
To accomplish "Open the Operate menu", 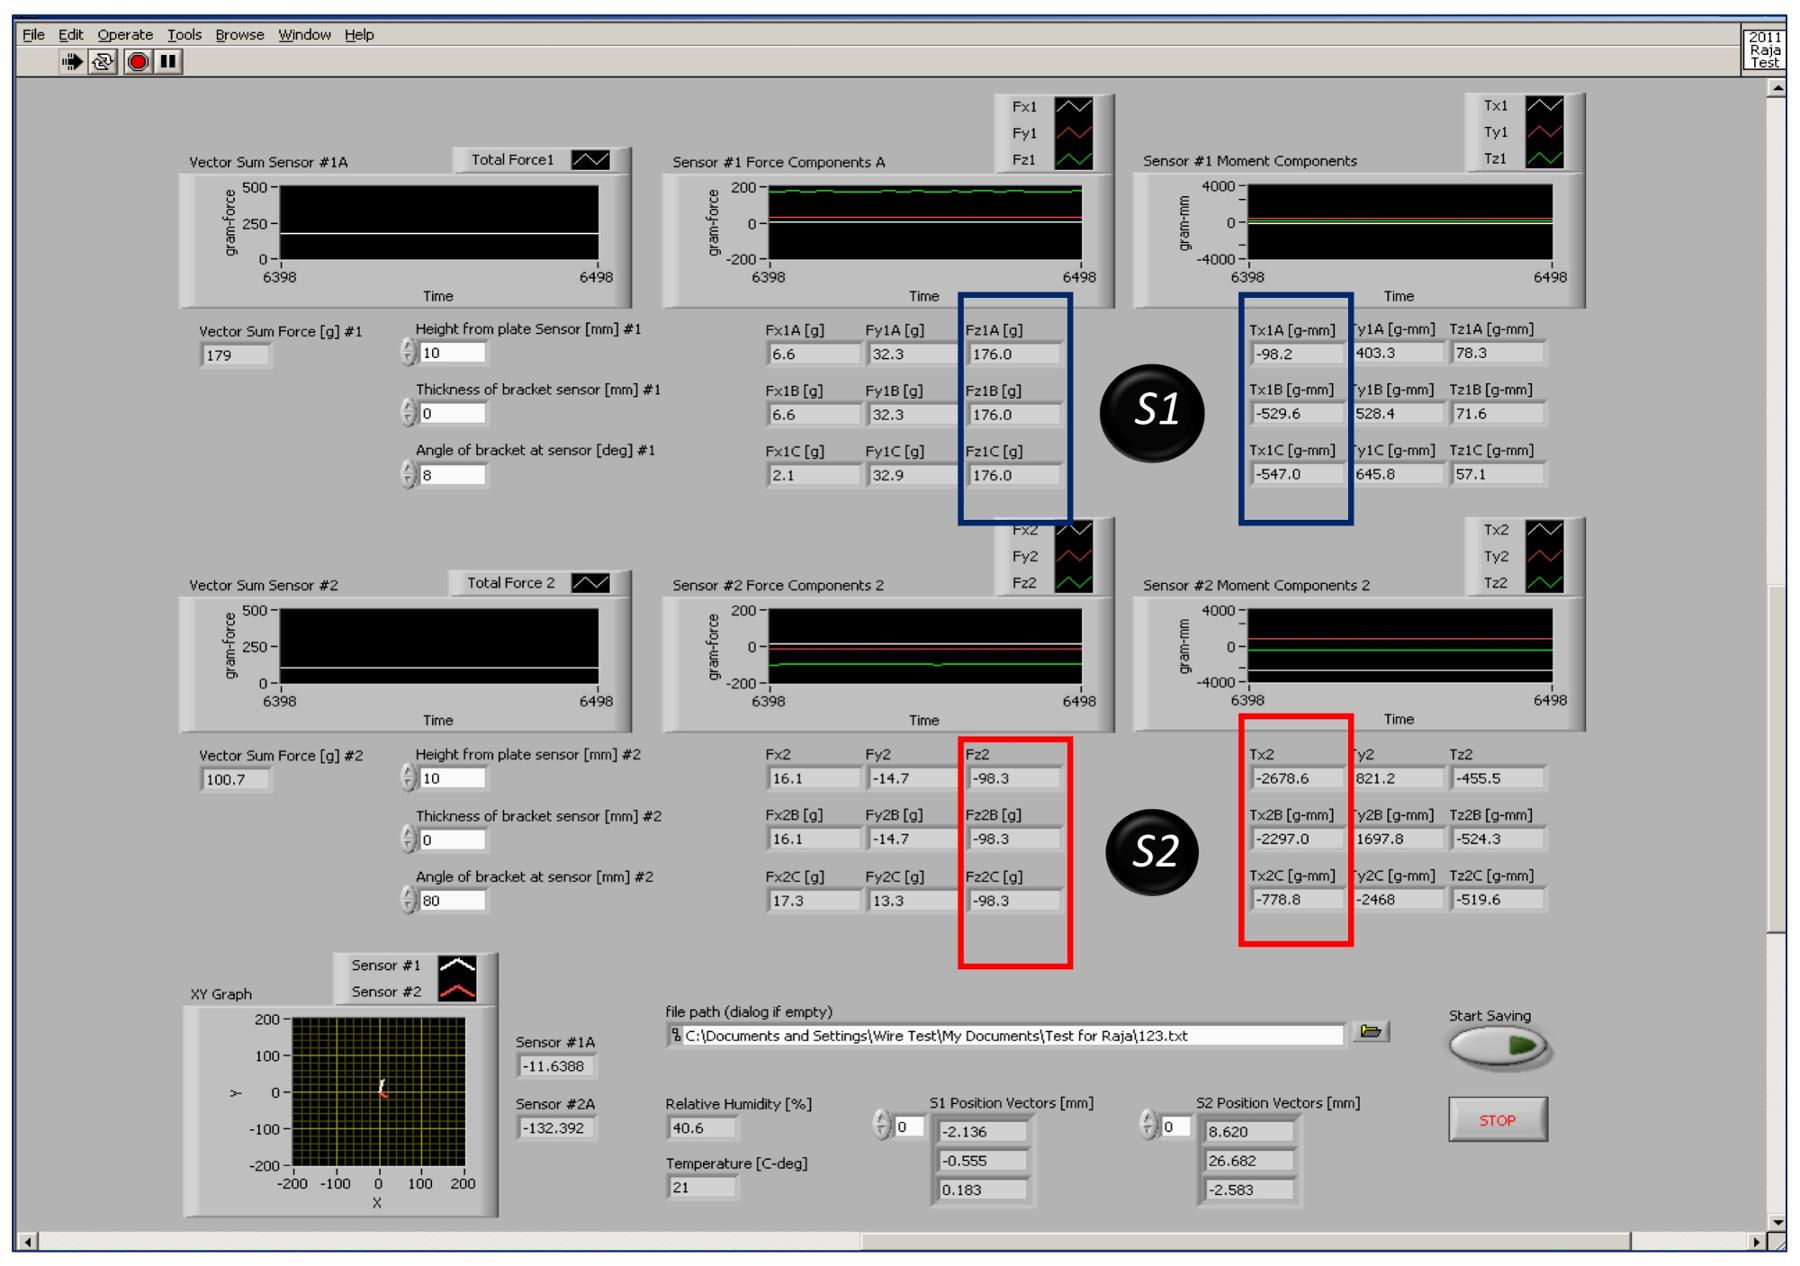I will pyautogui.click(x=125, y=35).
